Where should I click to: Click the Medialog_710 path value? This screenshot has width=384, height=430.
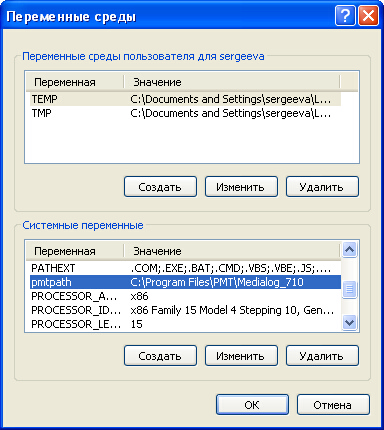tap(217, 282)
